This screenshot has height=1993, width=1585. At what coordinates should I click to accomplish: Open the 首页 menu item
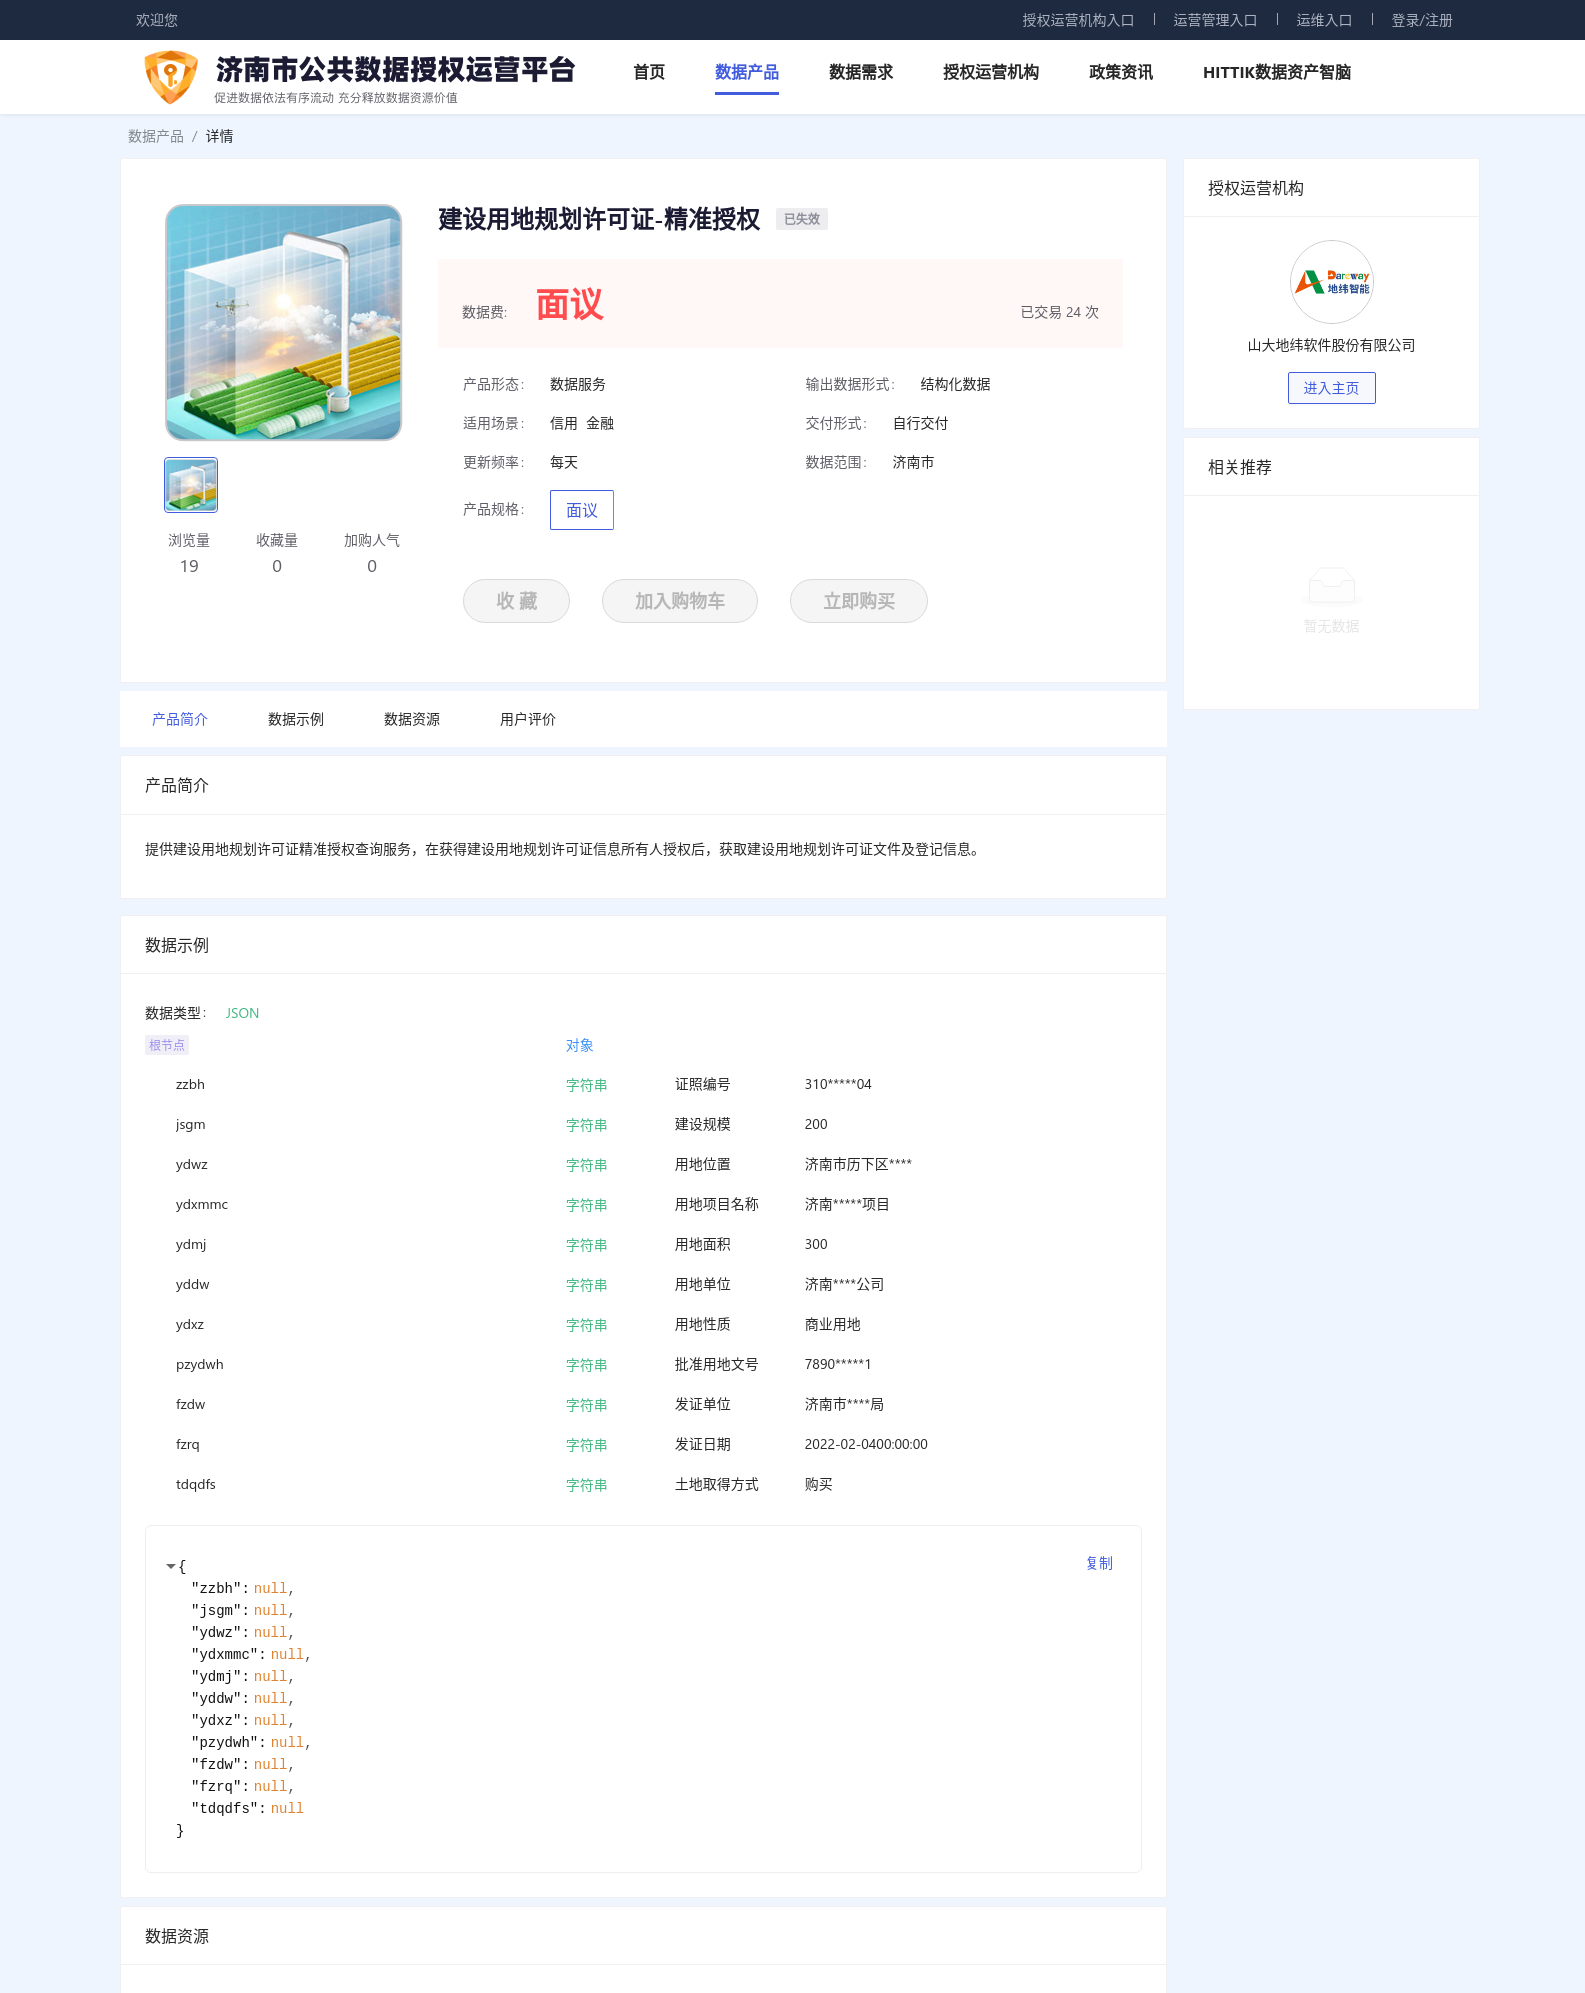point(649,72)
